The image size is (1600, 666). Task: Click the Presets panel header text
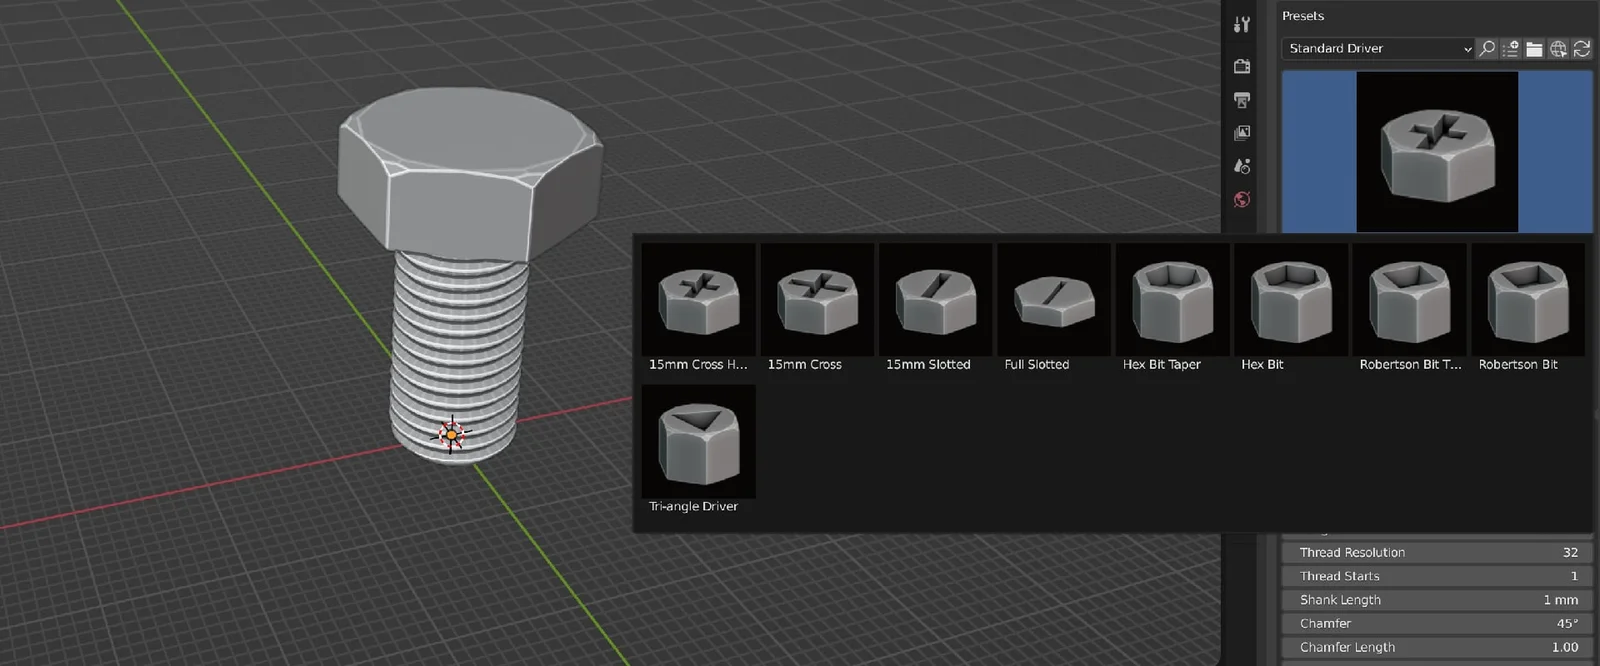click(1303, 16)
